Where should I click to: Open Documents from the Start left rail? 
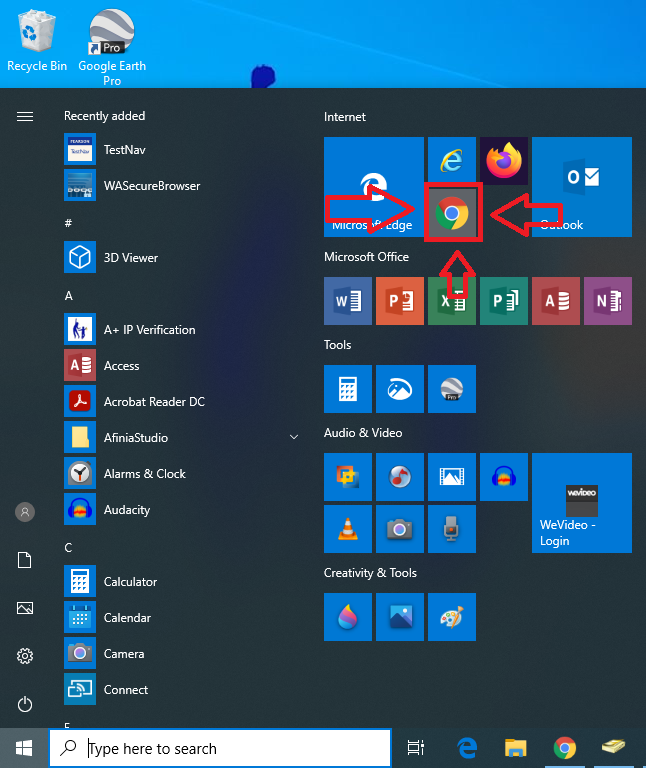click(x=25, y=560)
